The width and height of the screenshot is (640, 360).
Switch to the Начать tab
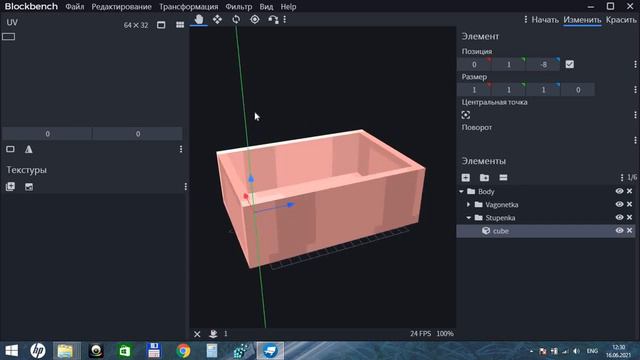(545, 20)
